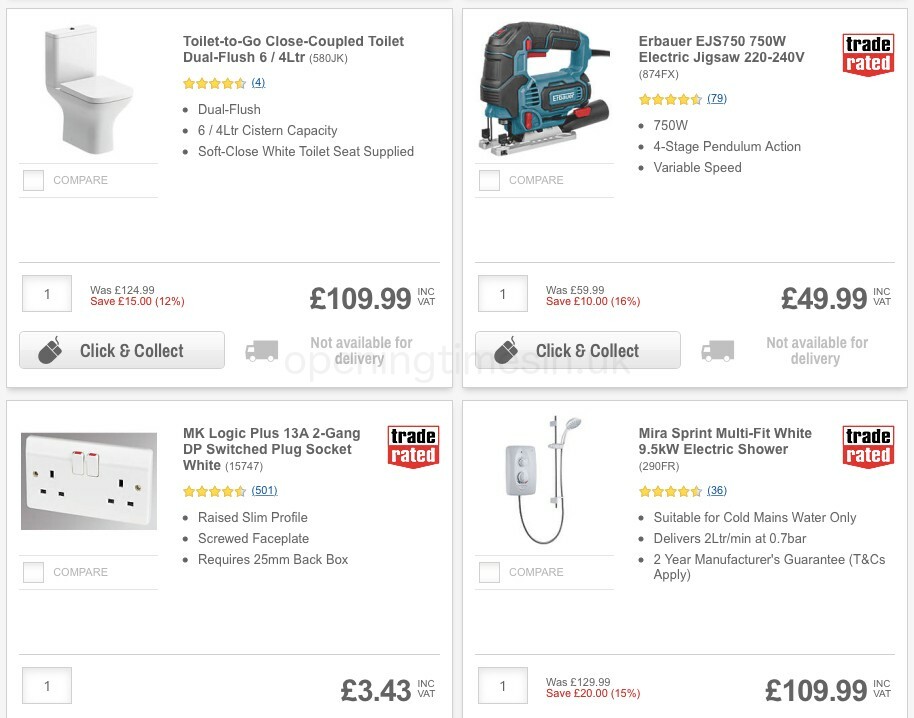914x718 pixels.
Task: Click the mouse icon in the toilet's Click & Collect button
Action: point(51,350)
